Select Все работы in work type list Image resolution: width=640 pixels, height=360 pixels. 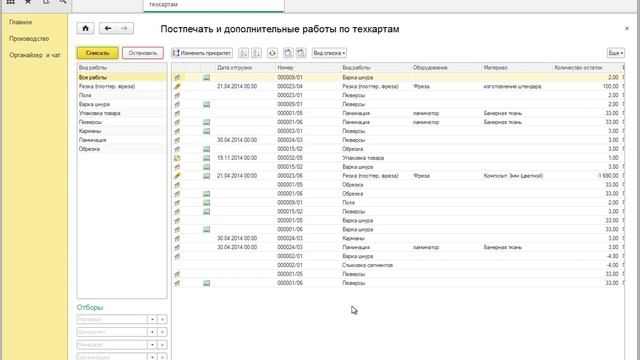122,77
